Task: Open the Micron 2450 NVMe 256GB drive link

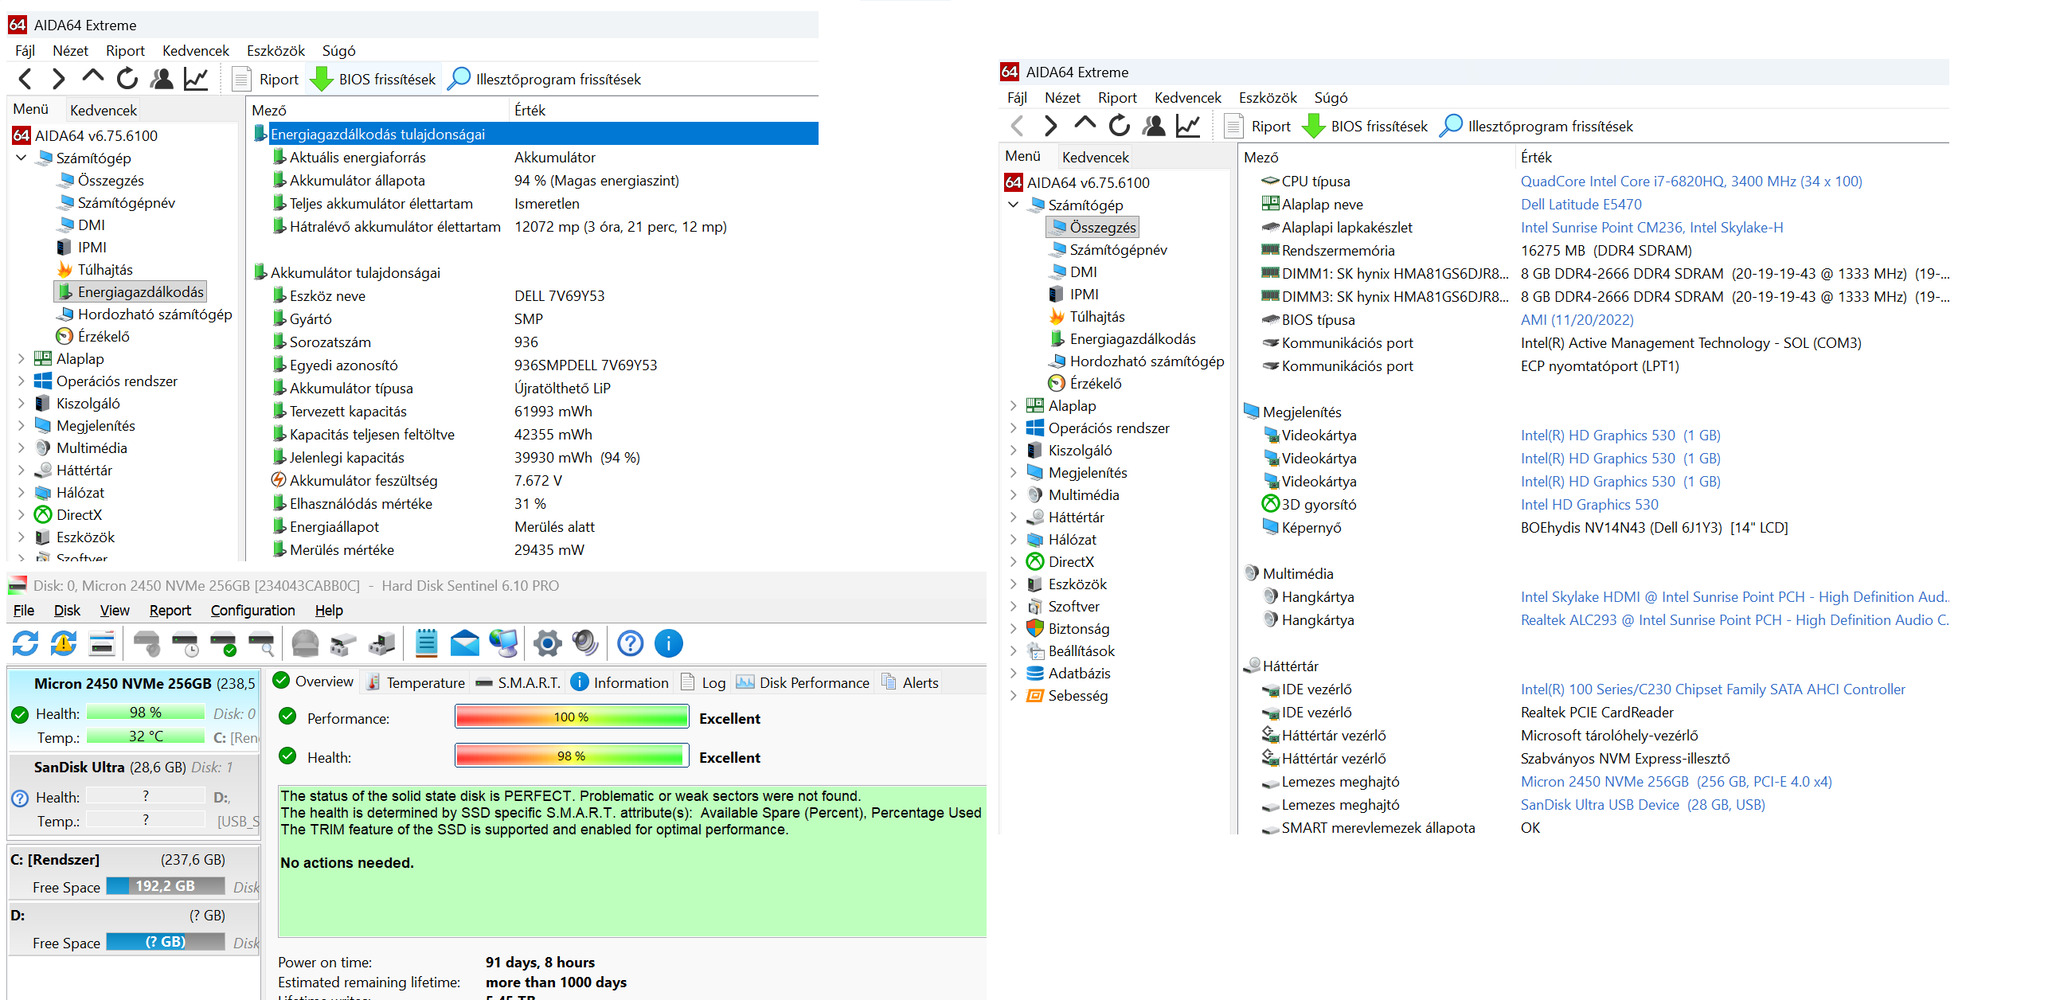Action: [1676, 782]
